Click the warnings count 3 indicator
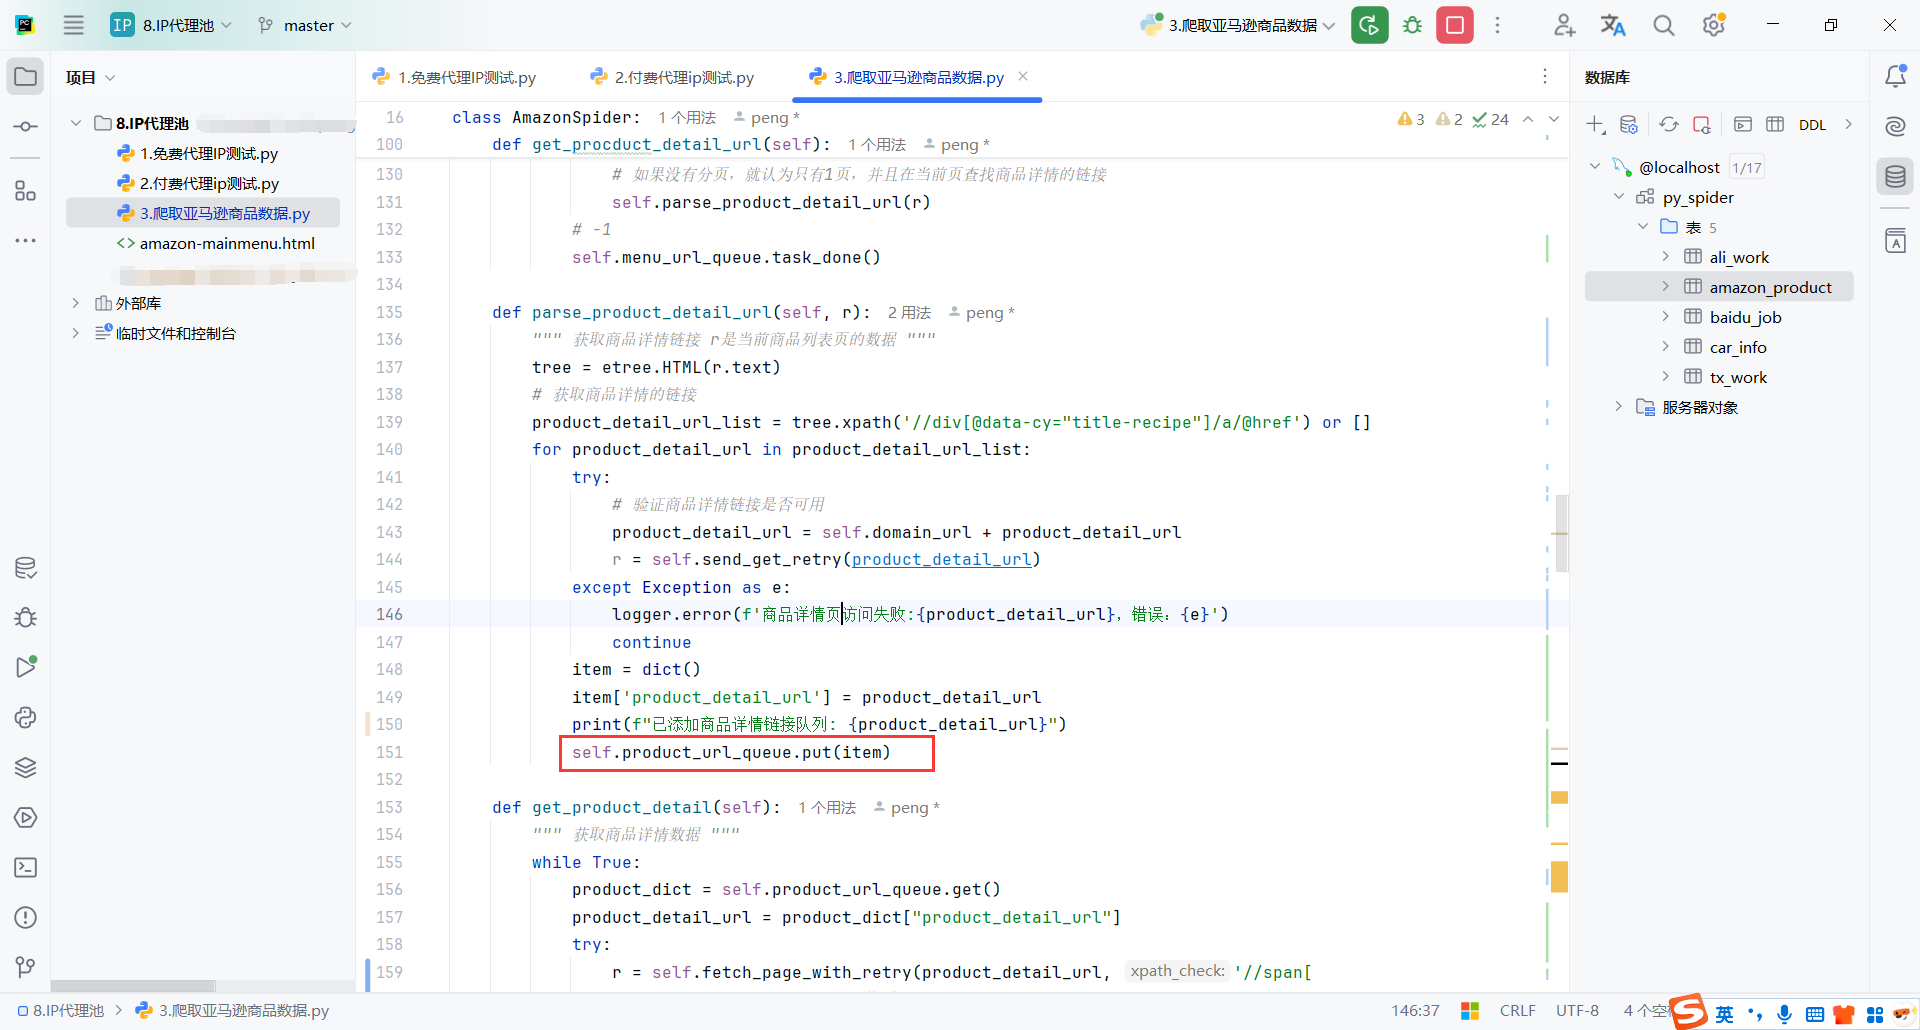1920x1030 pixels. point(1411,119)
